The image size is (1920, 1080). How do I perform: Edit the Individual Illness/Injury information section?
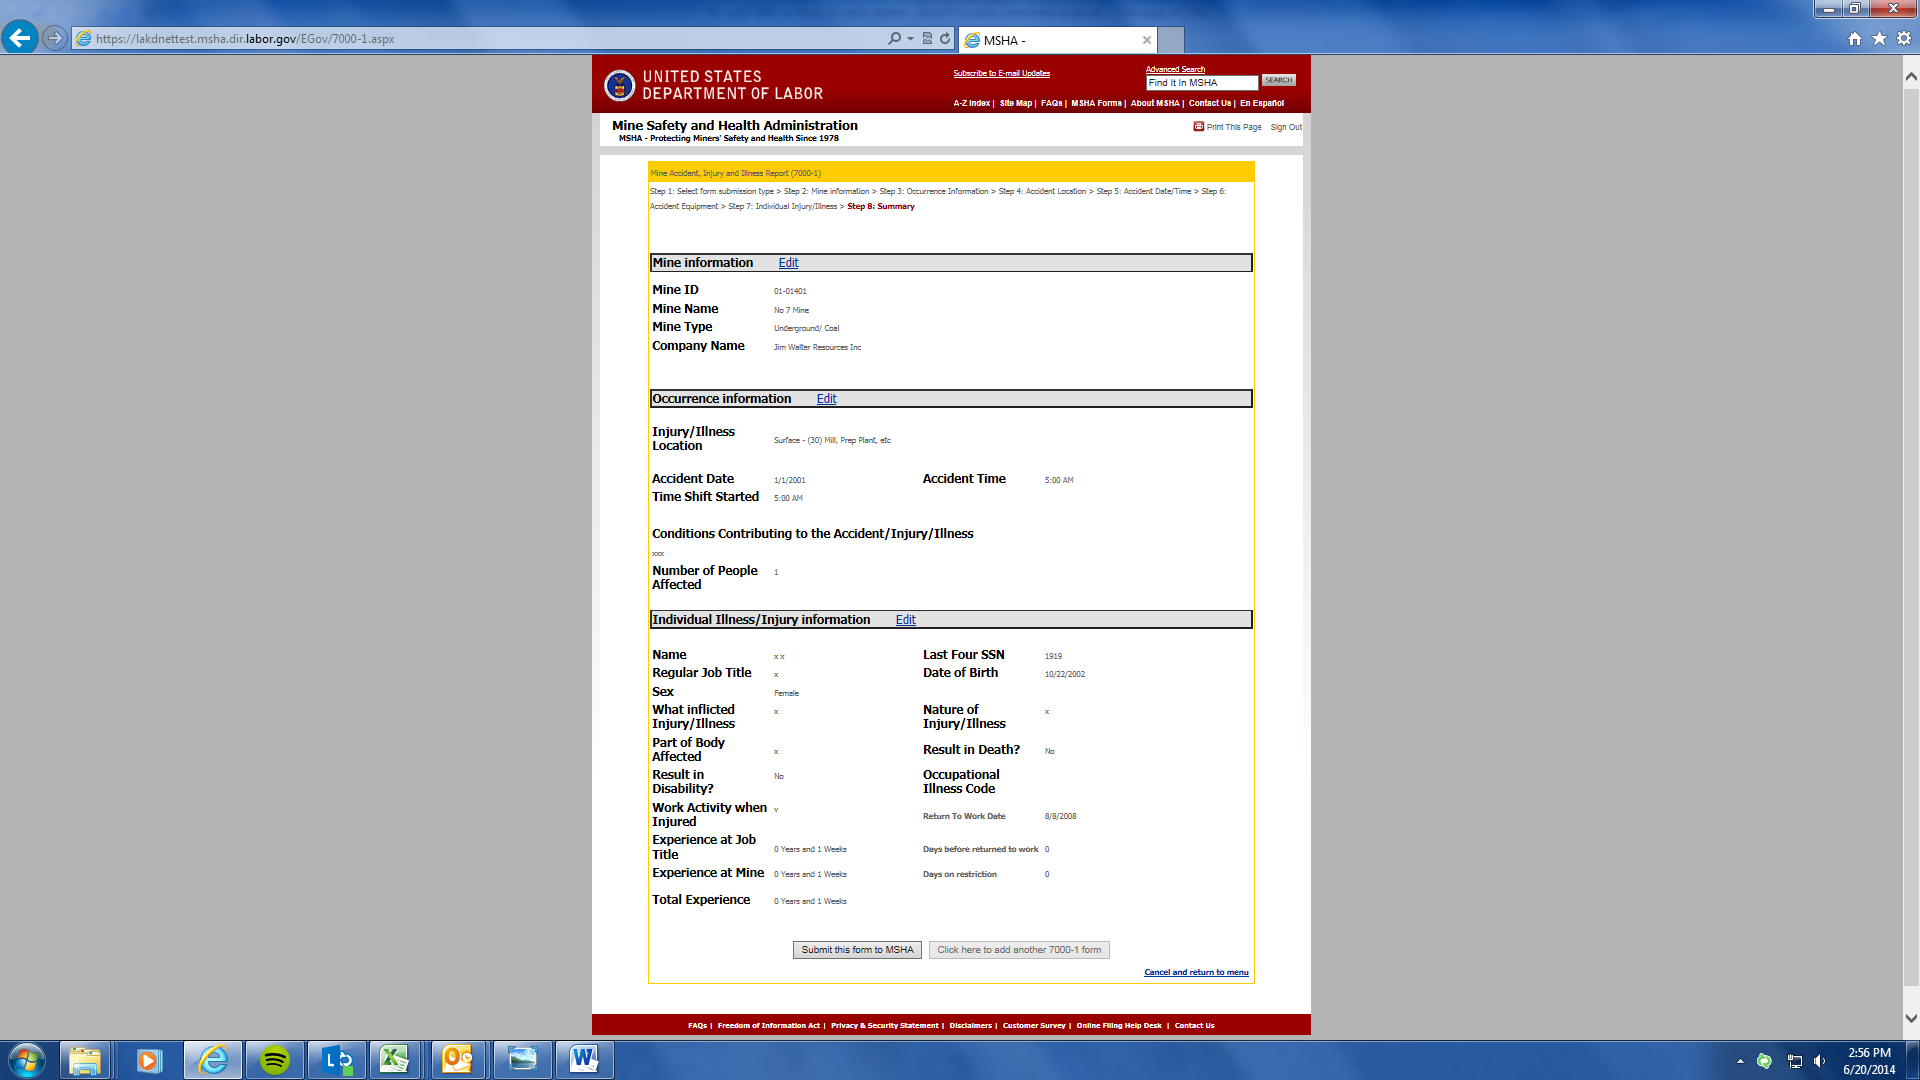[905, 620]
